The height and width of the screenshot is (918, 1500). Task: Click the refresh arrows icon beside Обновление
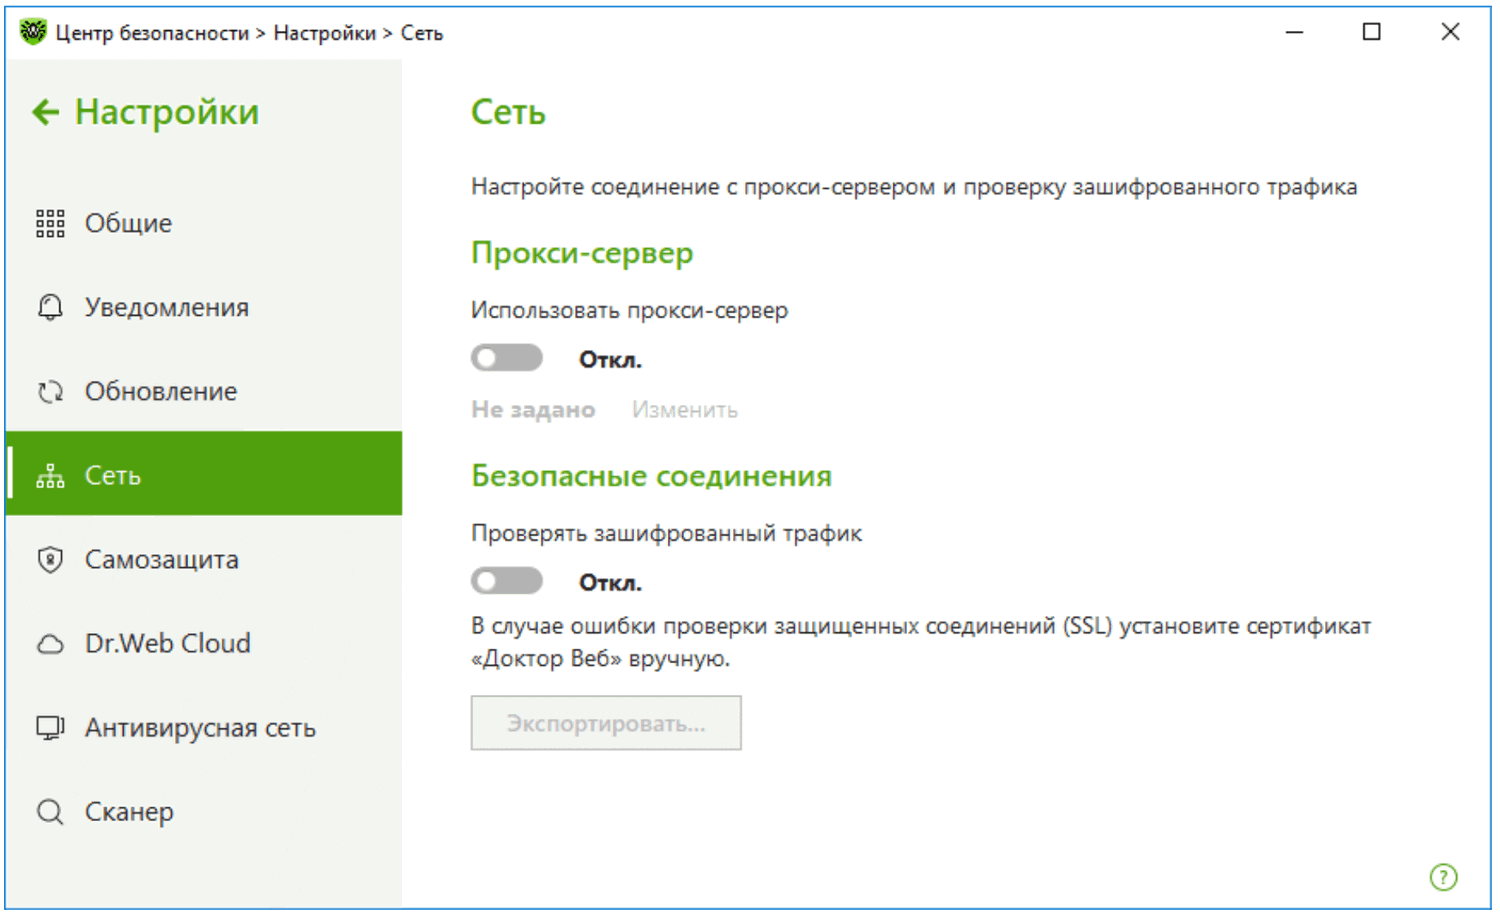[50, 391]
